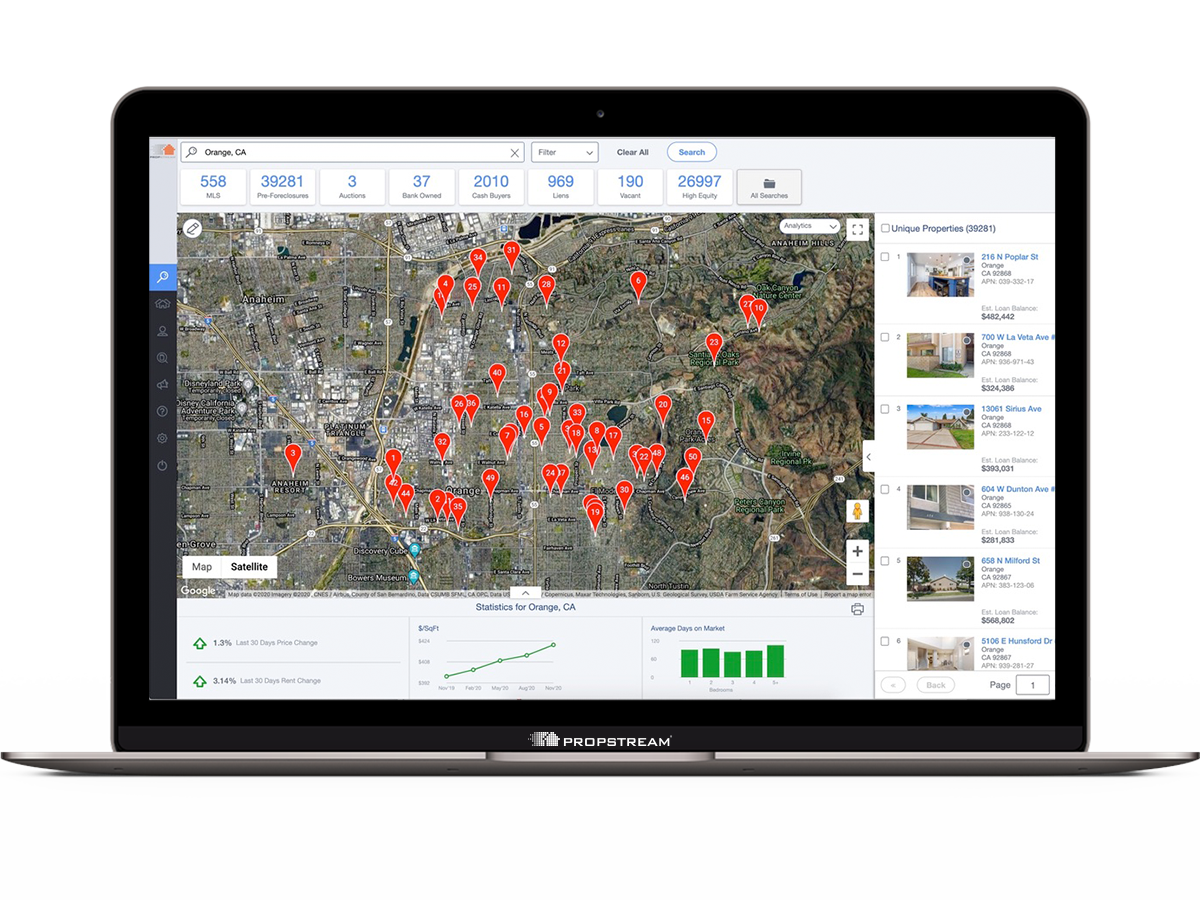
Task: Switch to the Map tab
Action: click(202, 566)
